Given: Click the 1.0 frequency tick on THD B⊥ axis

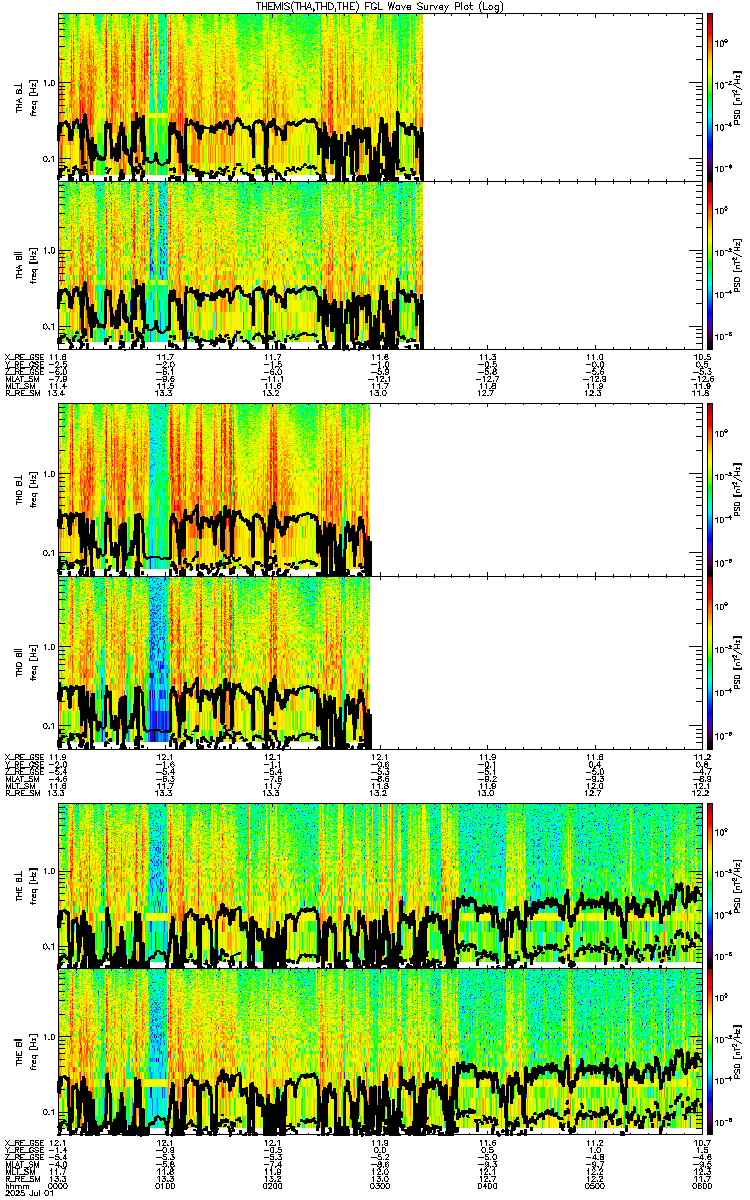Looking at the screenshot, I should click(x=49, y=474).
